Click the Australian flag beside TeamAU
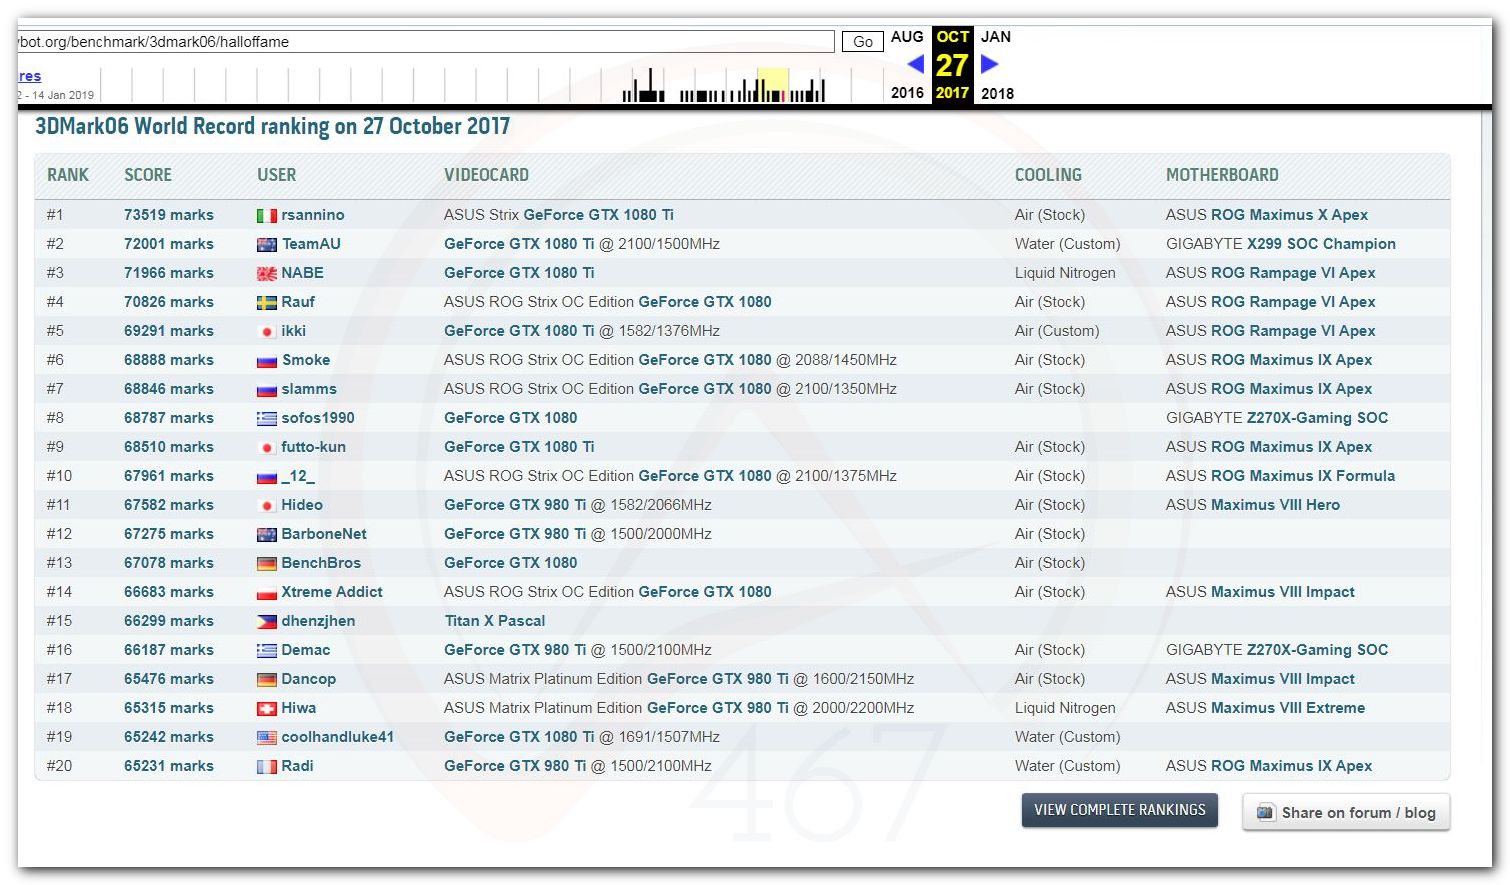Viewport: 1510px width, 885px height. [x=266, y=244]
